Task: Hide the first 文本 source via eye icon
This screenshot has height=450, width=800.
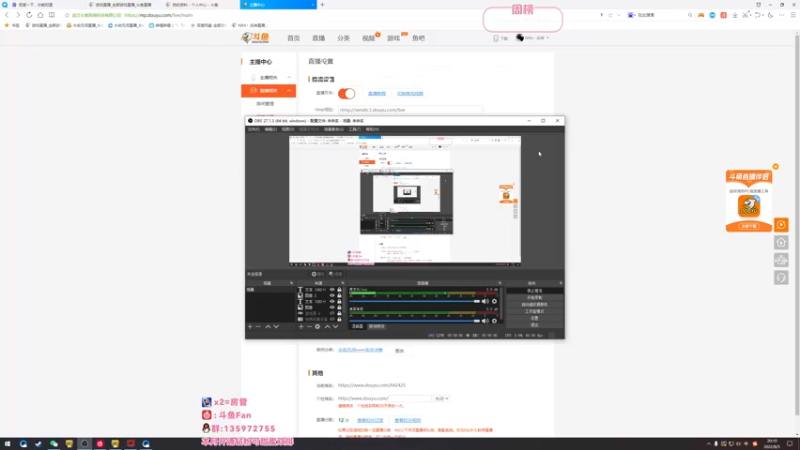Action: [x=332, y=290]
